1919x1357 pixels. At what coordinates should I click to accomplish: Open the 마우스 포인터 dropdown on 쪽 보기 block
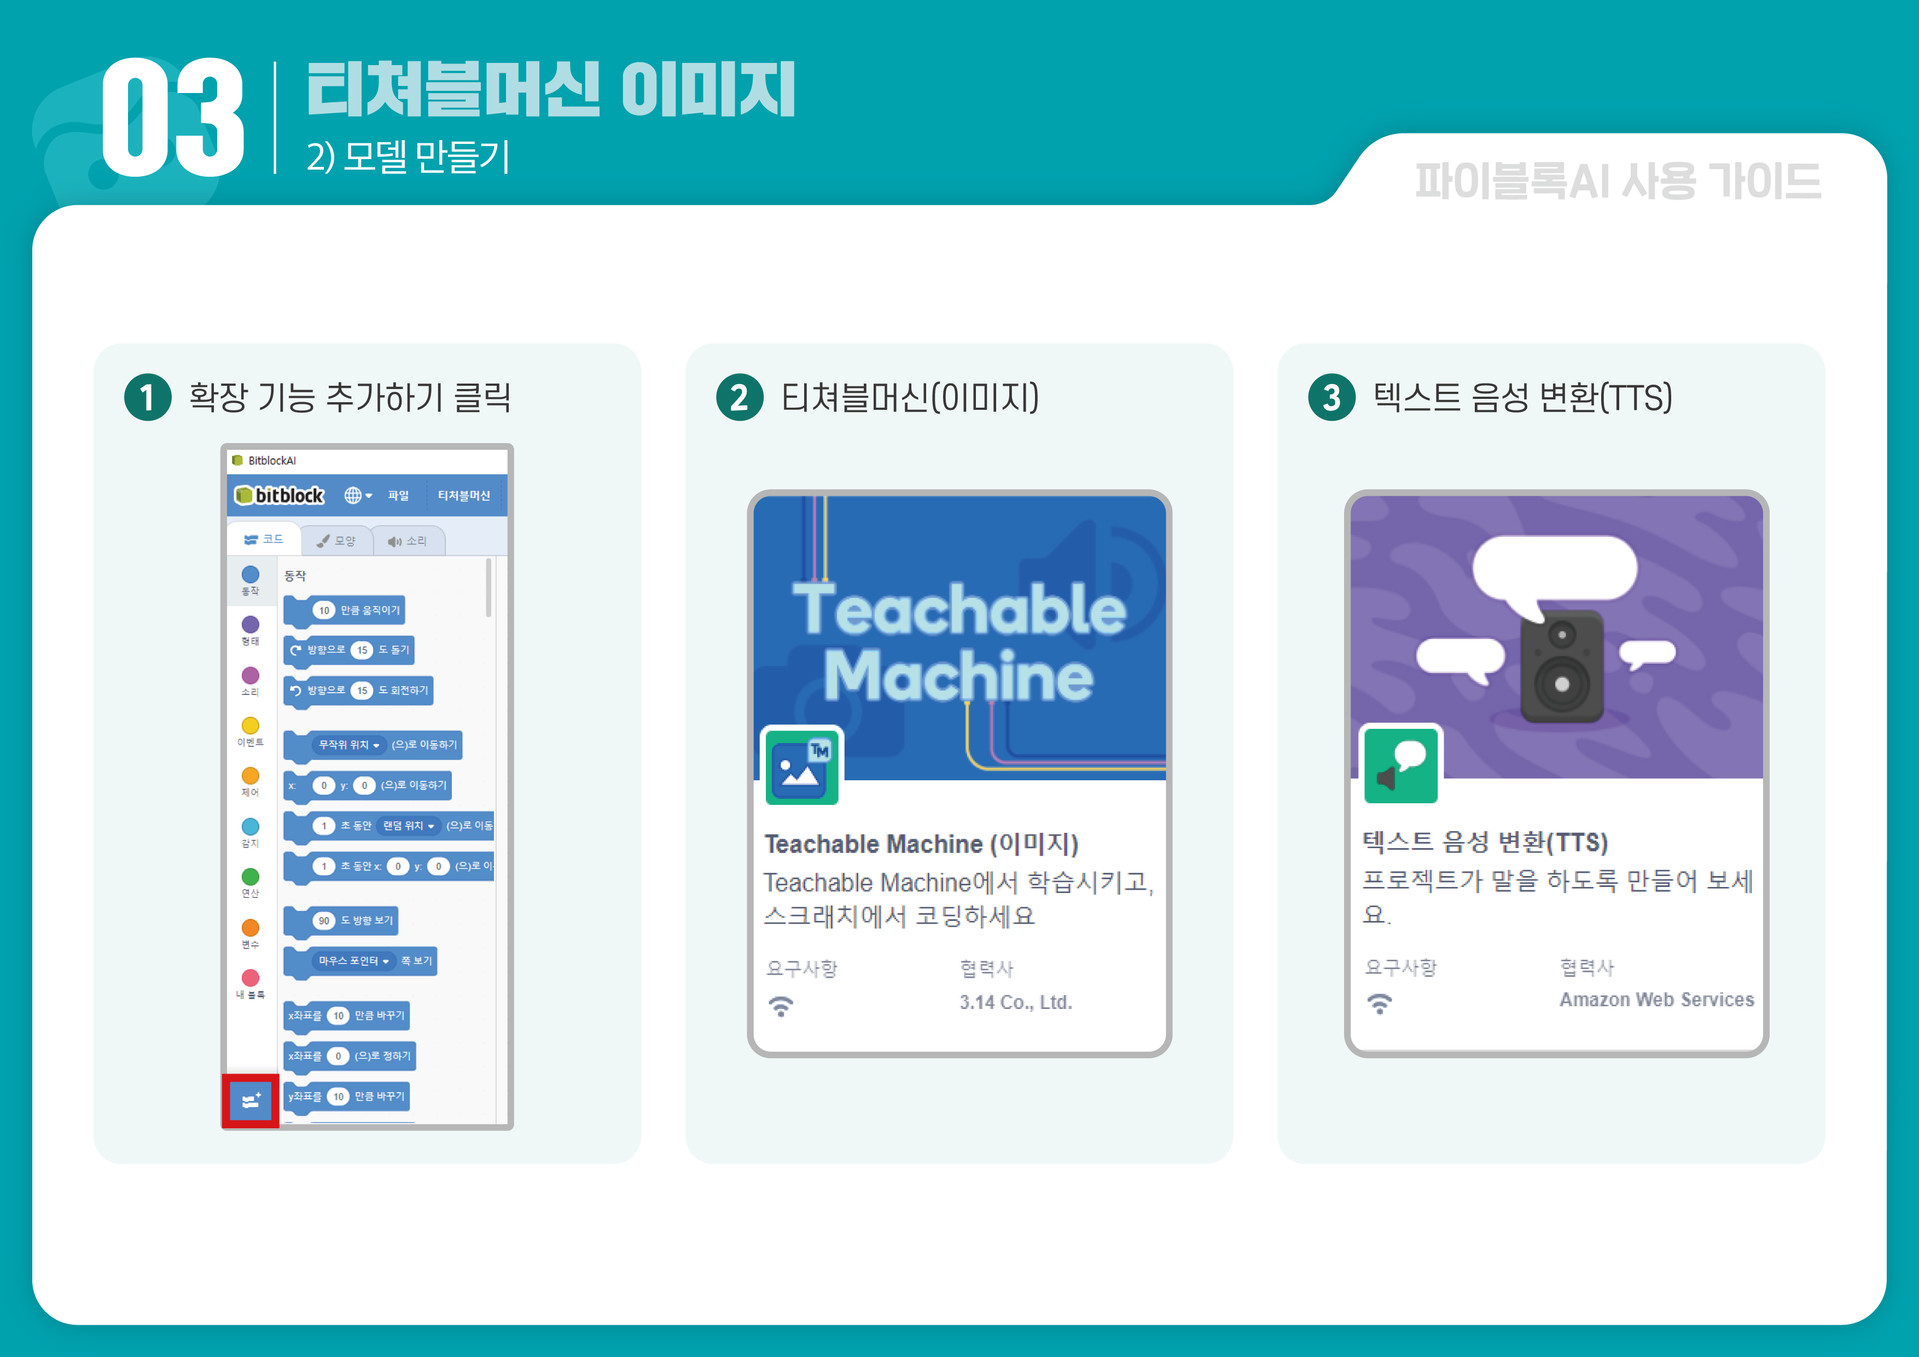click(354, 961)
